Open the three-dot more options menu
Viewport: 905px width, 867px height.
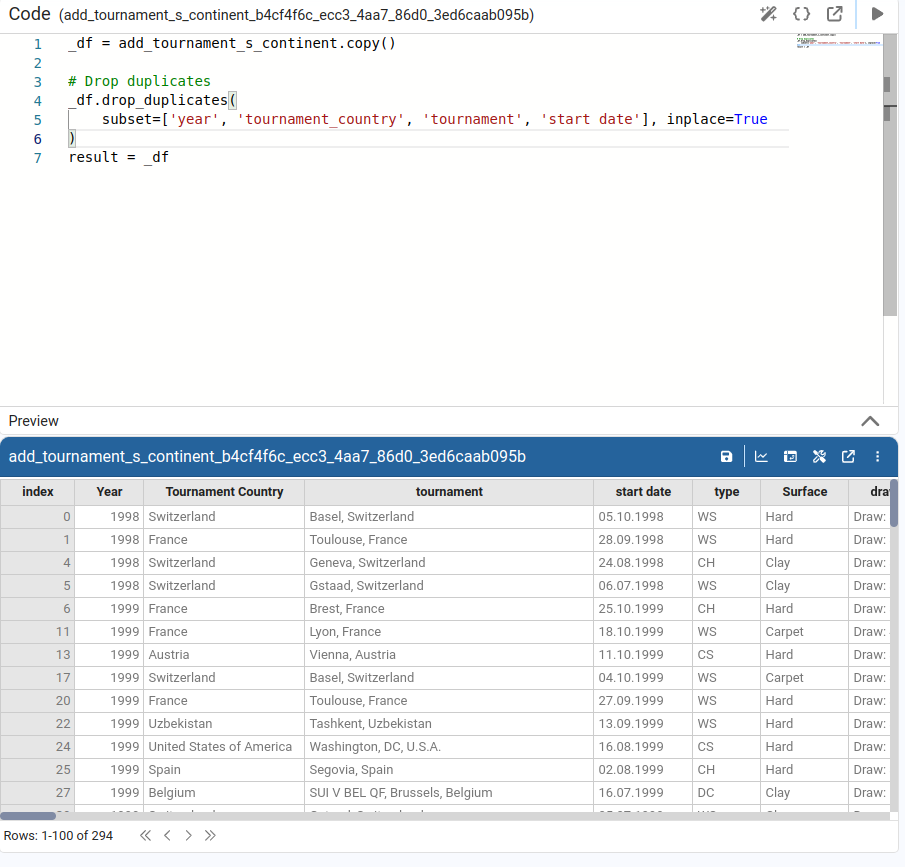click(x=878, y=457)
